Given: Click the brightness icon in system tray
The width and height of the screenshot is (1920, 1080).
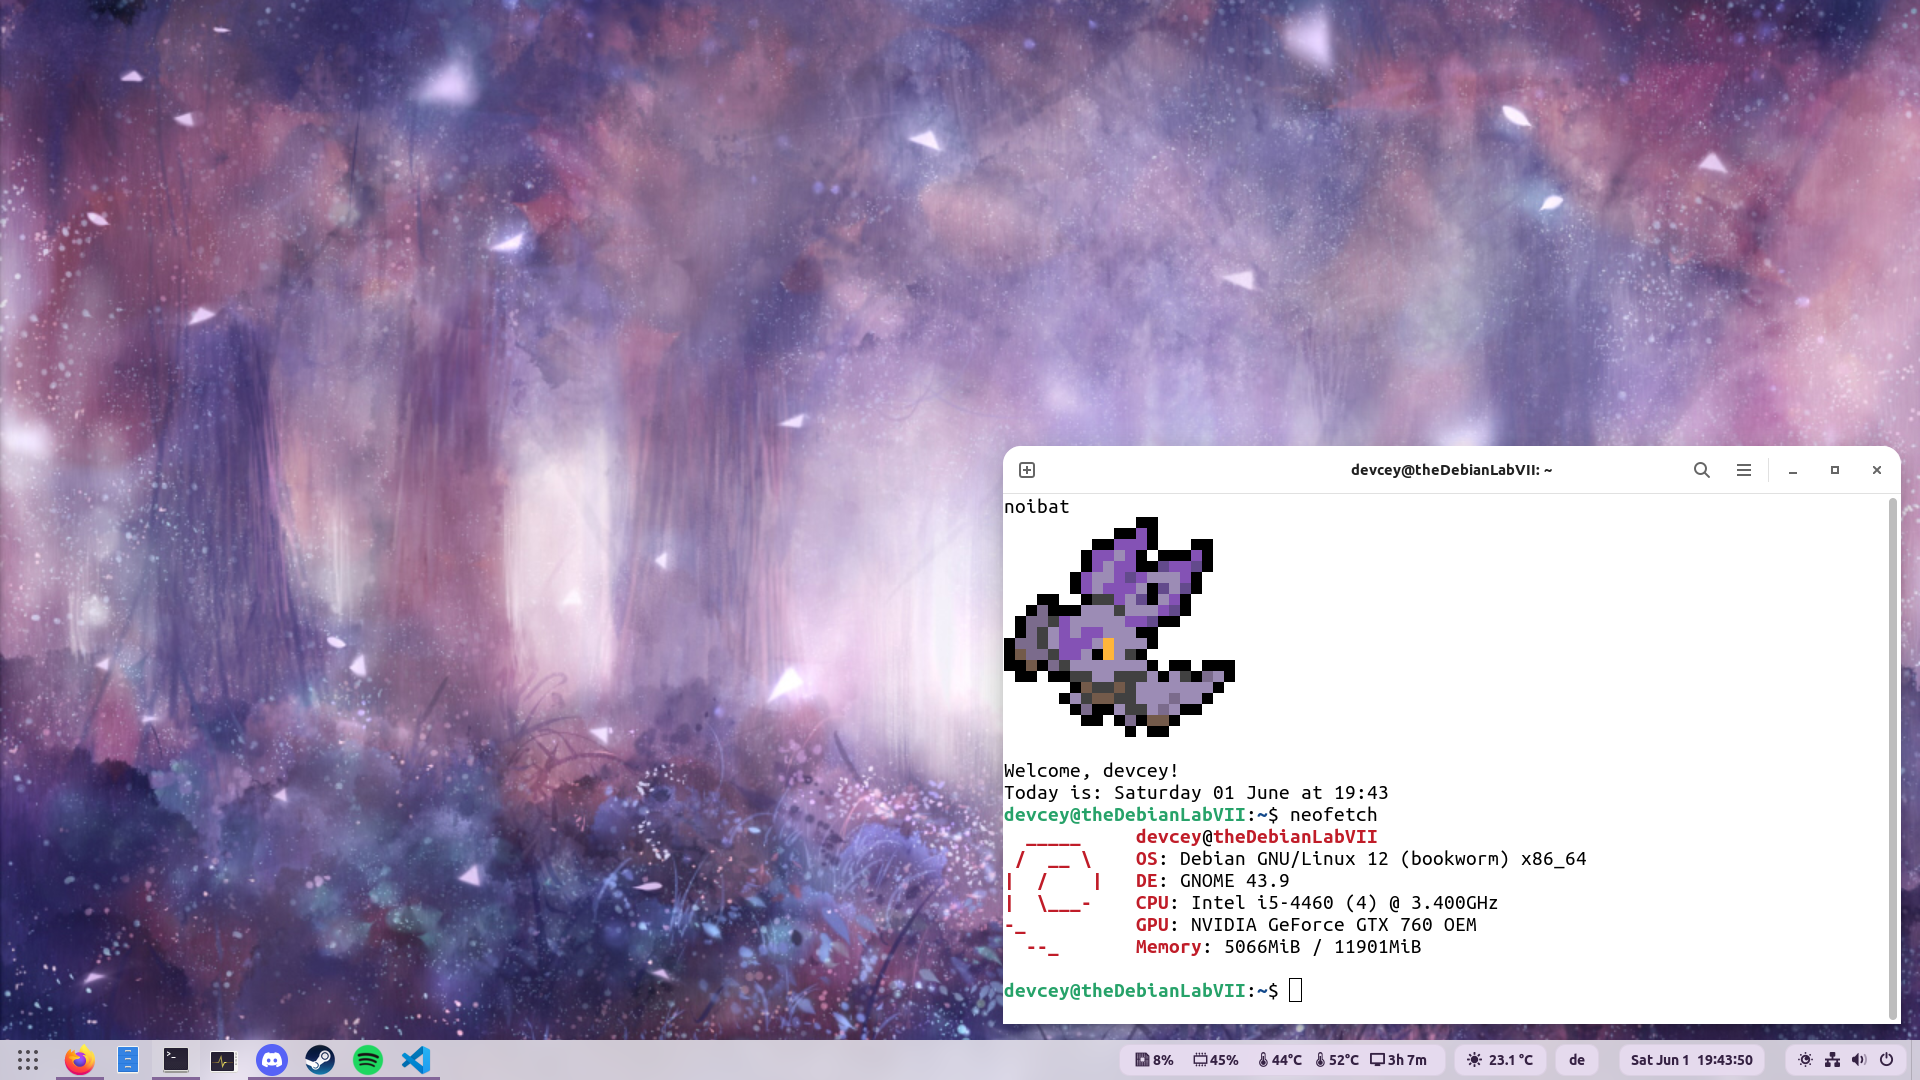Looking at the screenshot, I should click(1805, 1060).
